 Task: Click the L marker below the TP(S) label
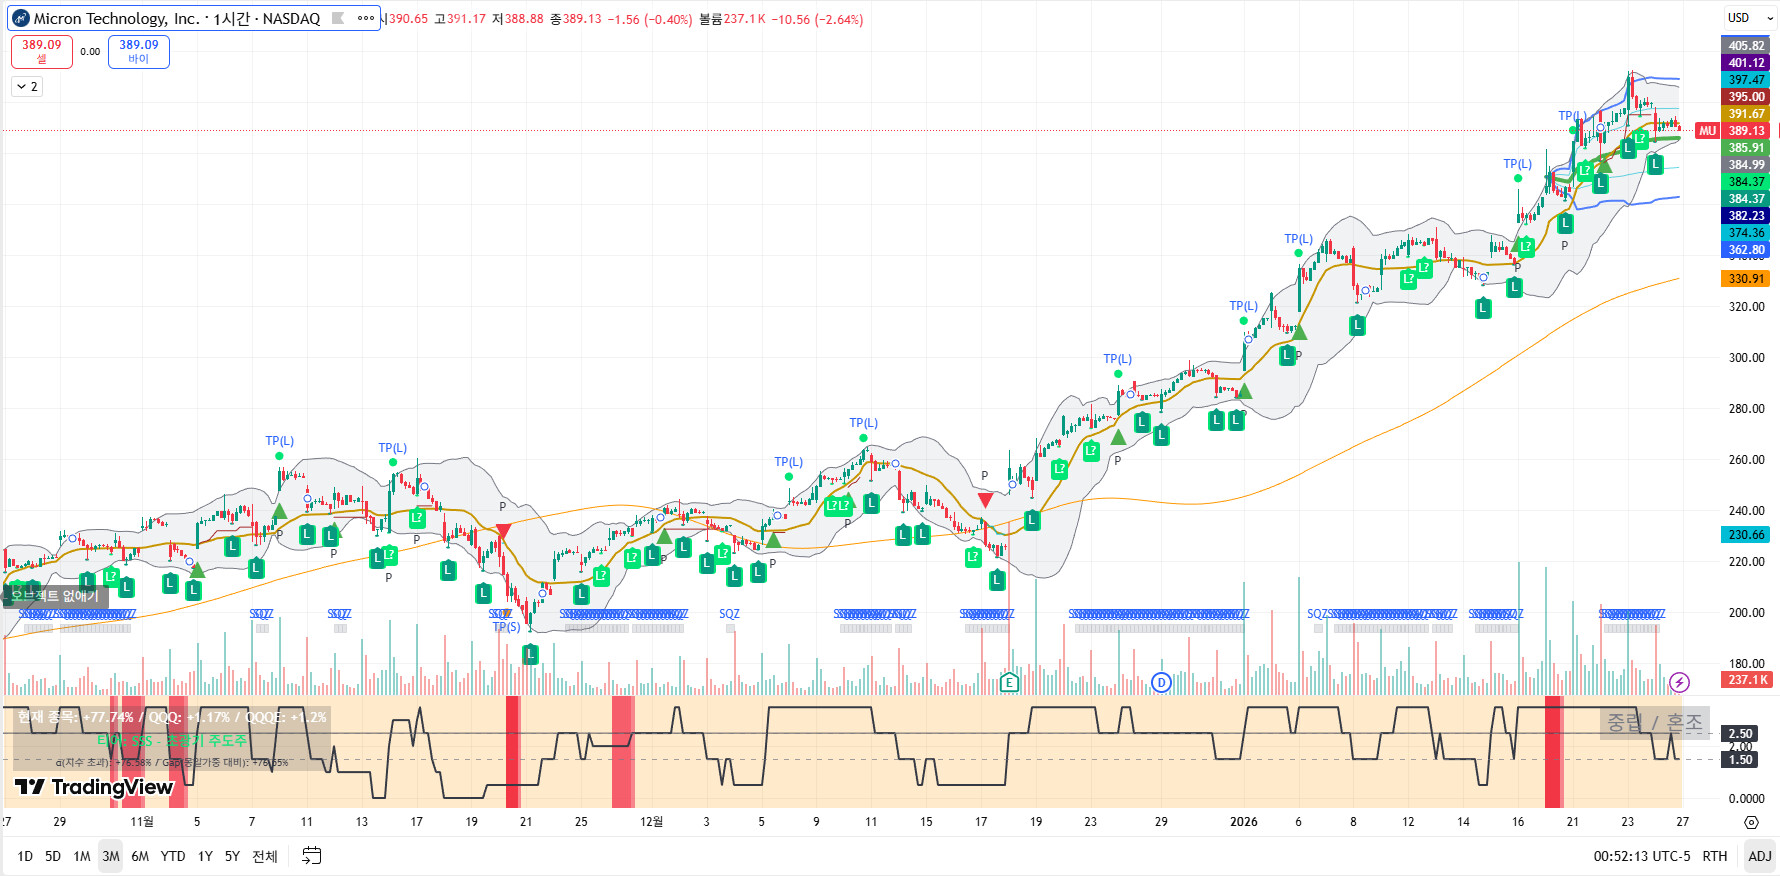pos(530,654)
